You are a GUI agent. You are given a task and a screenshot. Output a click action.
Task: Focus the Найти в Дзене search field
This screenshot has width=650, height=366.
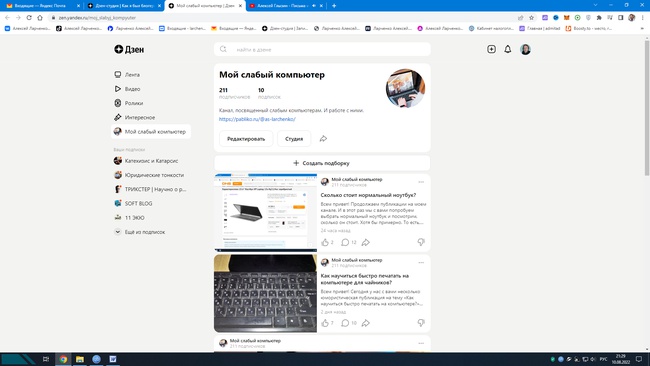click(322, 49)
